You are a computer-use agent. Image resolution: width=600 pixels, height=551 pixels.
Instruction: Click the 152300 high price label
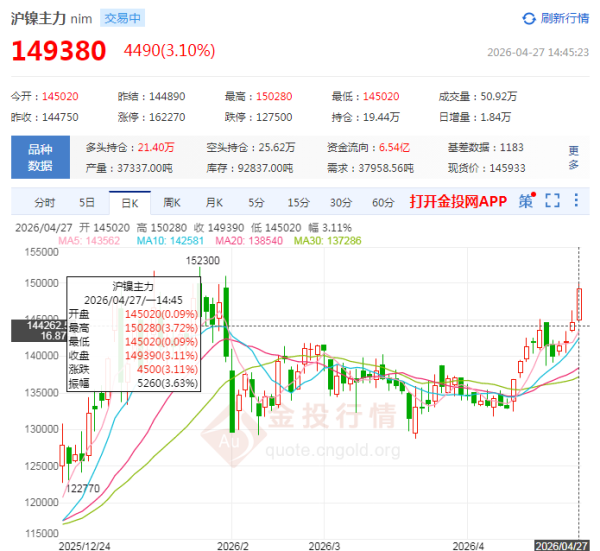point(203,261)
